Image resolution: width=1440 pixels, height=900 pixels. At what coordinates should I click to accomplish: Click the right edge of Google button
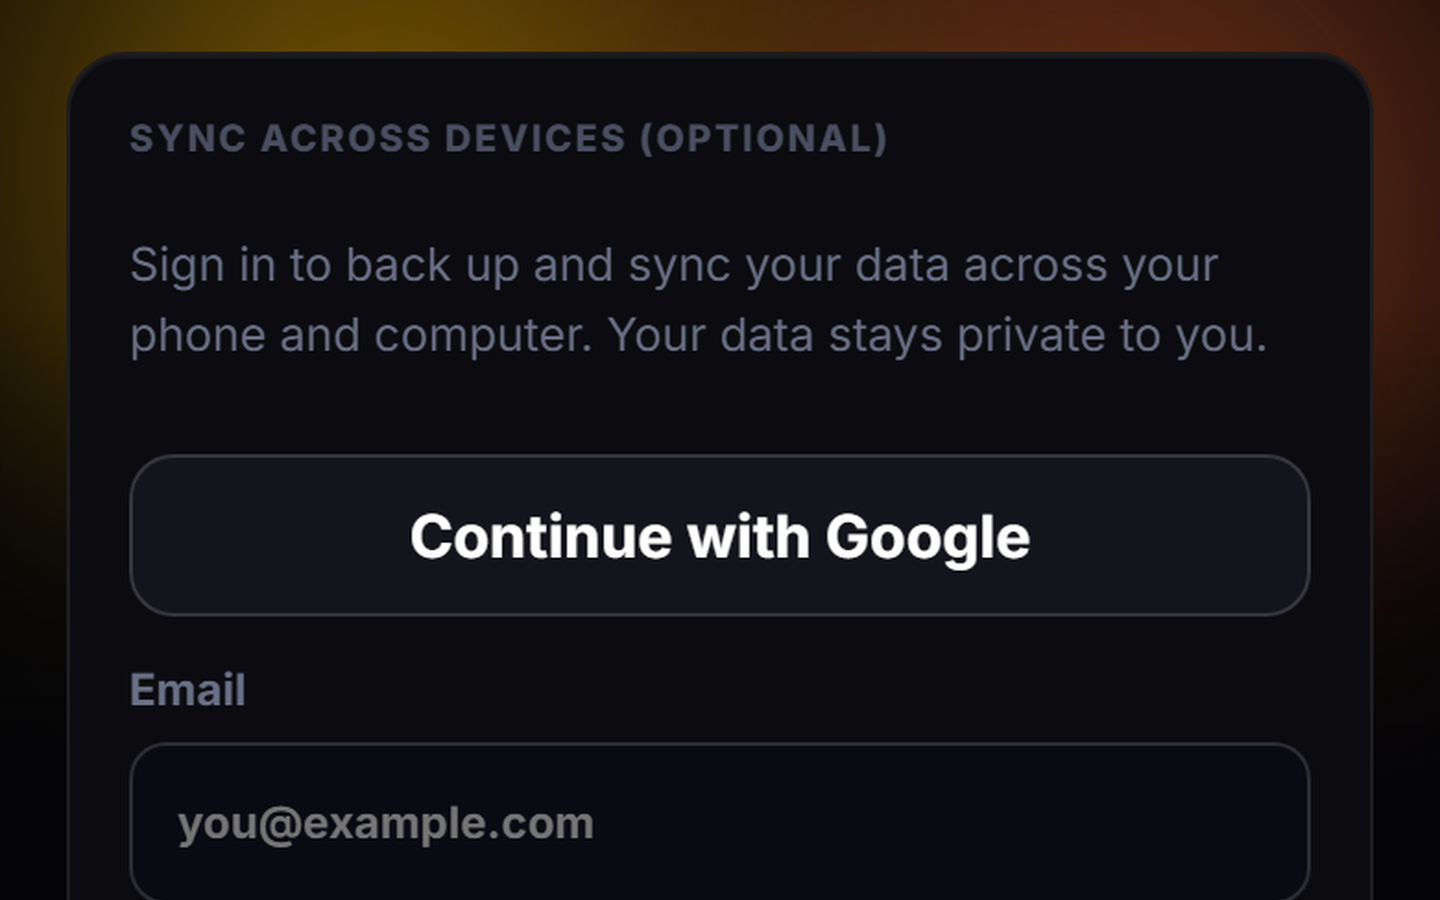coord(1280,536)
